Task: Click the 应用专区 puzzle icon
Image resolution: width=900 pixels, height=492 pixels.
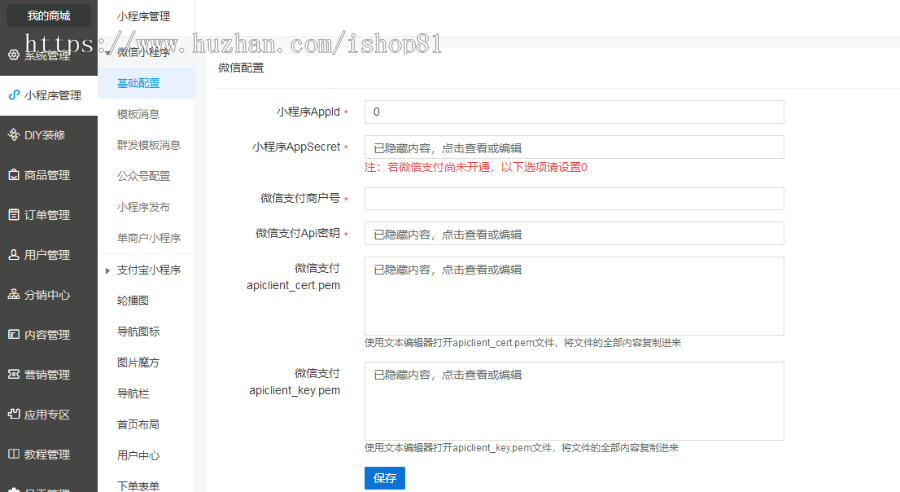Action: tap(14, 414)
